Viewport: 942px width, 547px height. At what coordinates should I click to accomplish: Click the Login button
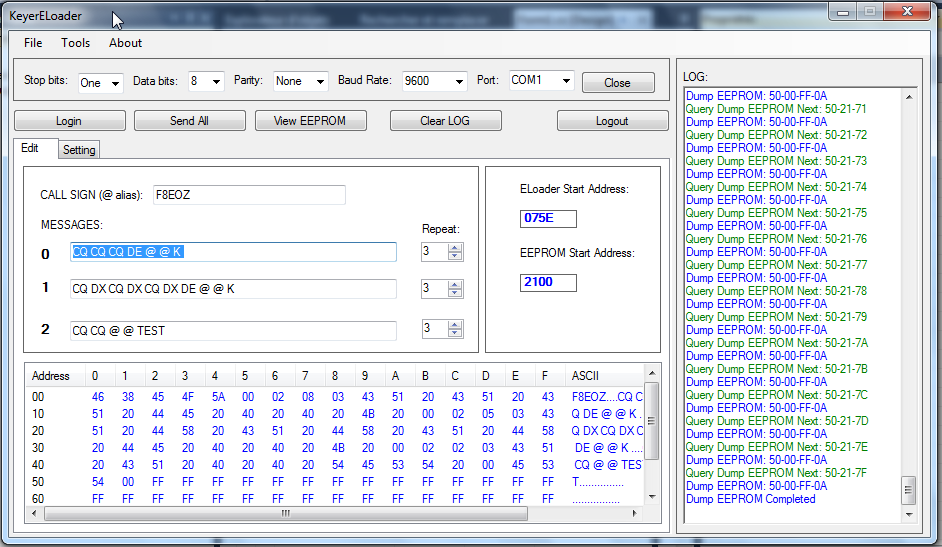pos(69,121)
